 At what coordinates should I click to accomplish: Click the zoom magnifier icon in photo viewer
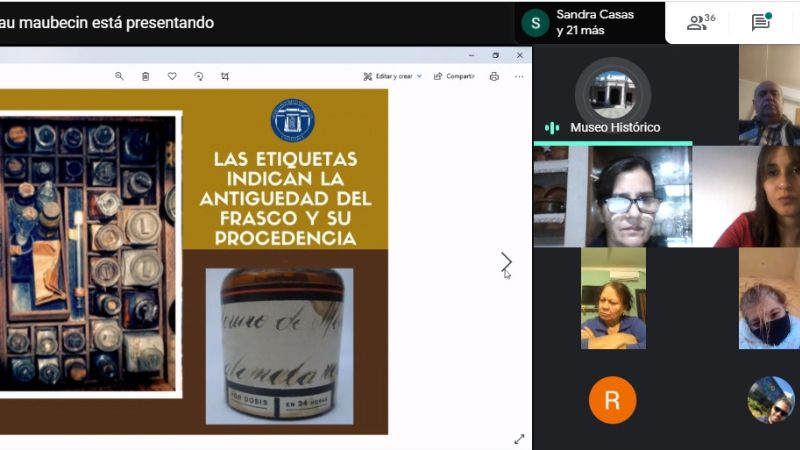(119, 76)
